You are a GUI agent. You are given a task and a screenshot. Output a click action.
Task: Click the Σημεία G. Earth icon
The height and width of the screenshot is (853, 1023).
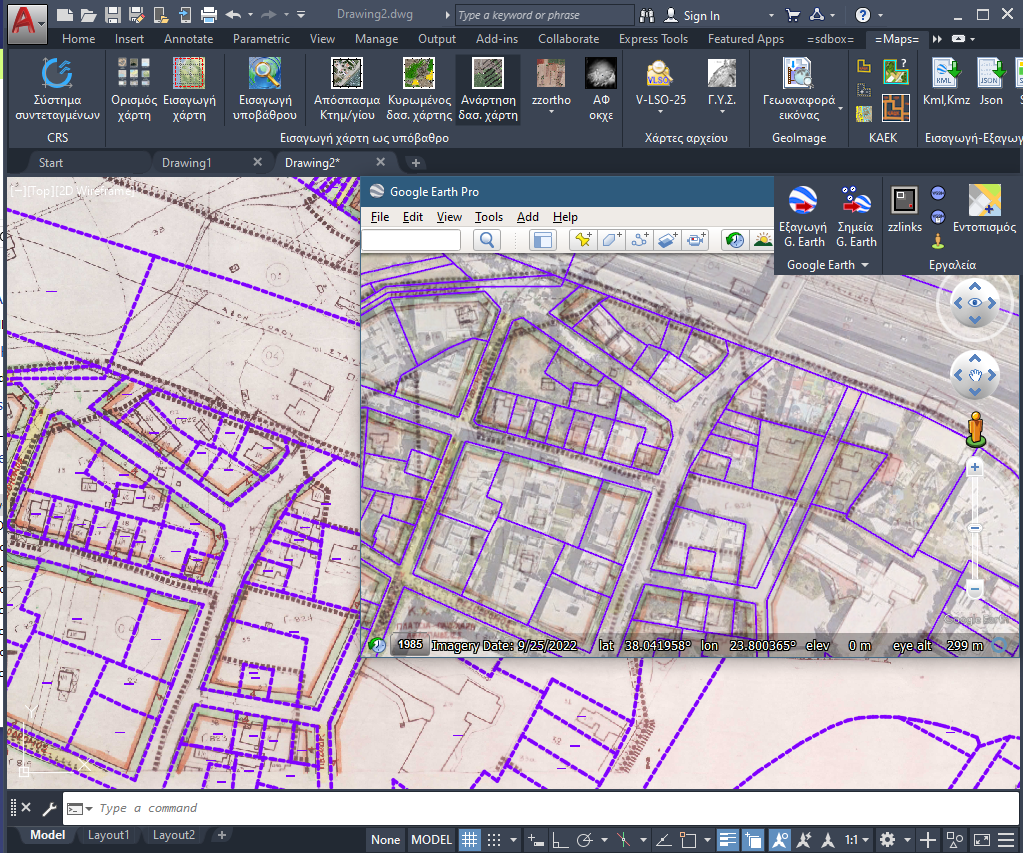[856, 200]
